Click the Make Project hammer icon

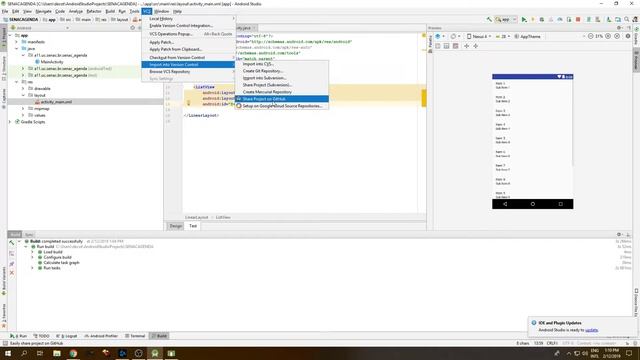click(x=489, y=20)
